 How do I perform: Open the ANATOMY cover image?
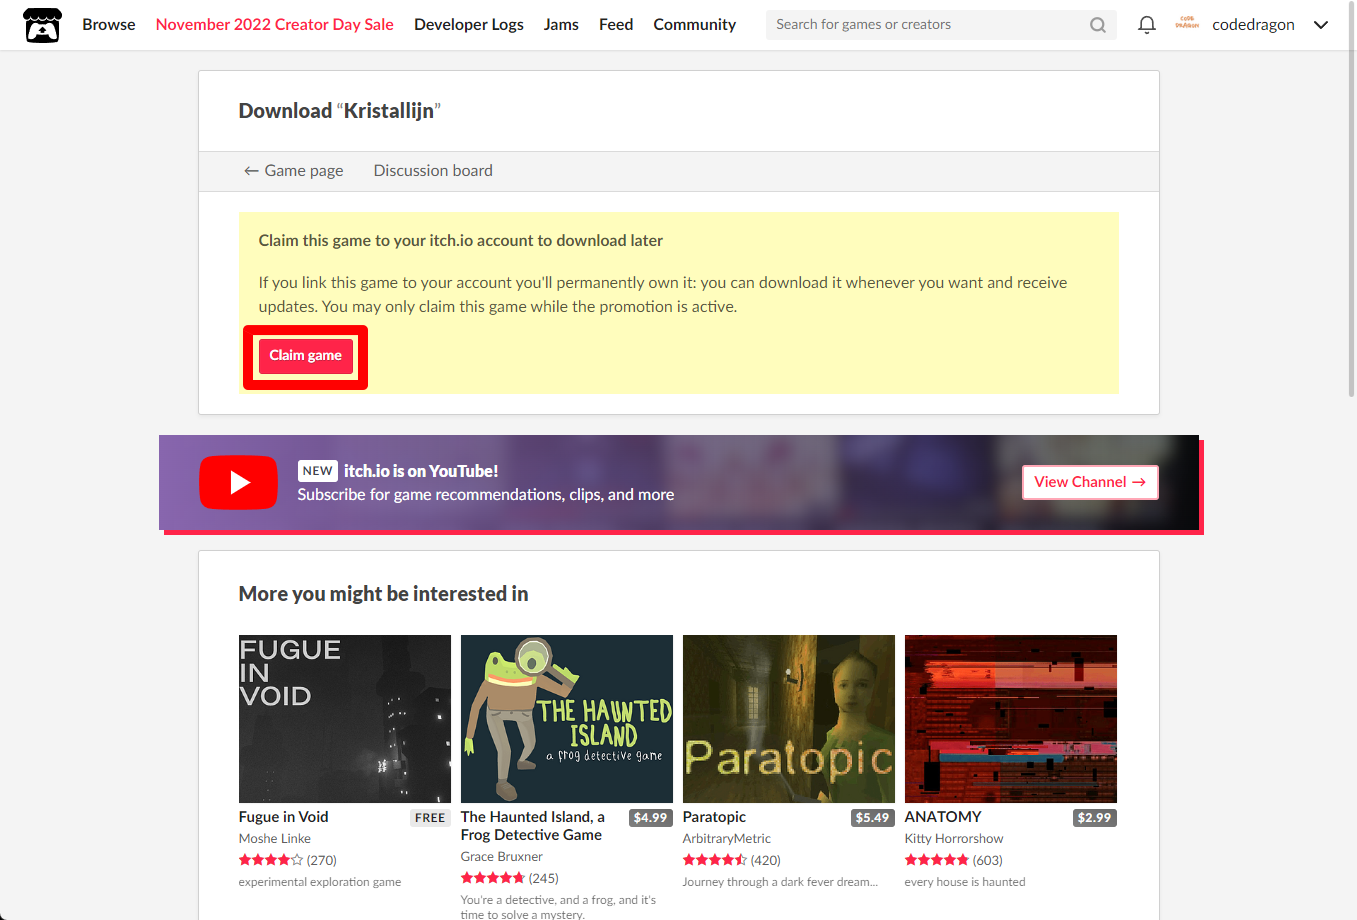click(x=1011, y=719)
